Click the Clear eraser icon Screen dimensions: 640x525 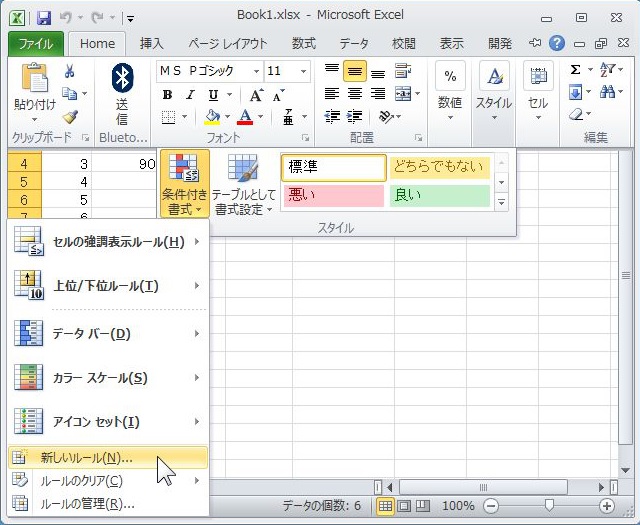click(576, 114)
